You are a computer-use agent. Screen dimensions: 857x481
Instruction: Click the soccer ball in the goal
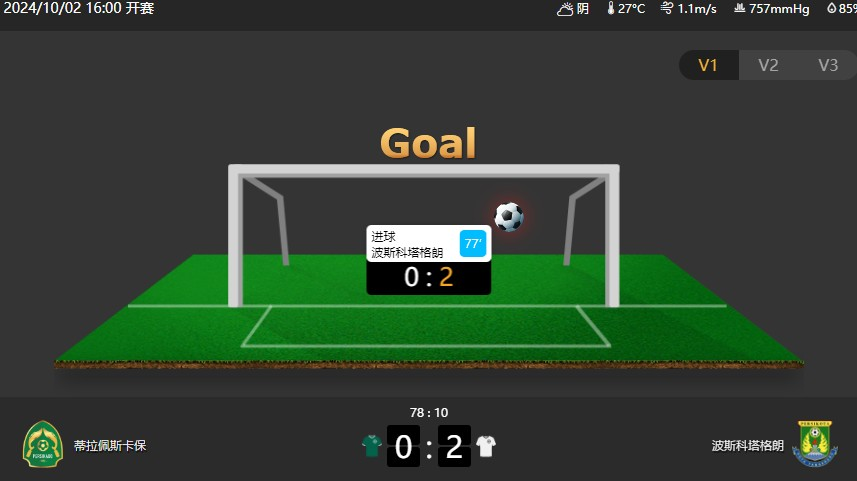[509, 217]
